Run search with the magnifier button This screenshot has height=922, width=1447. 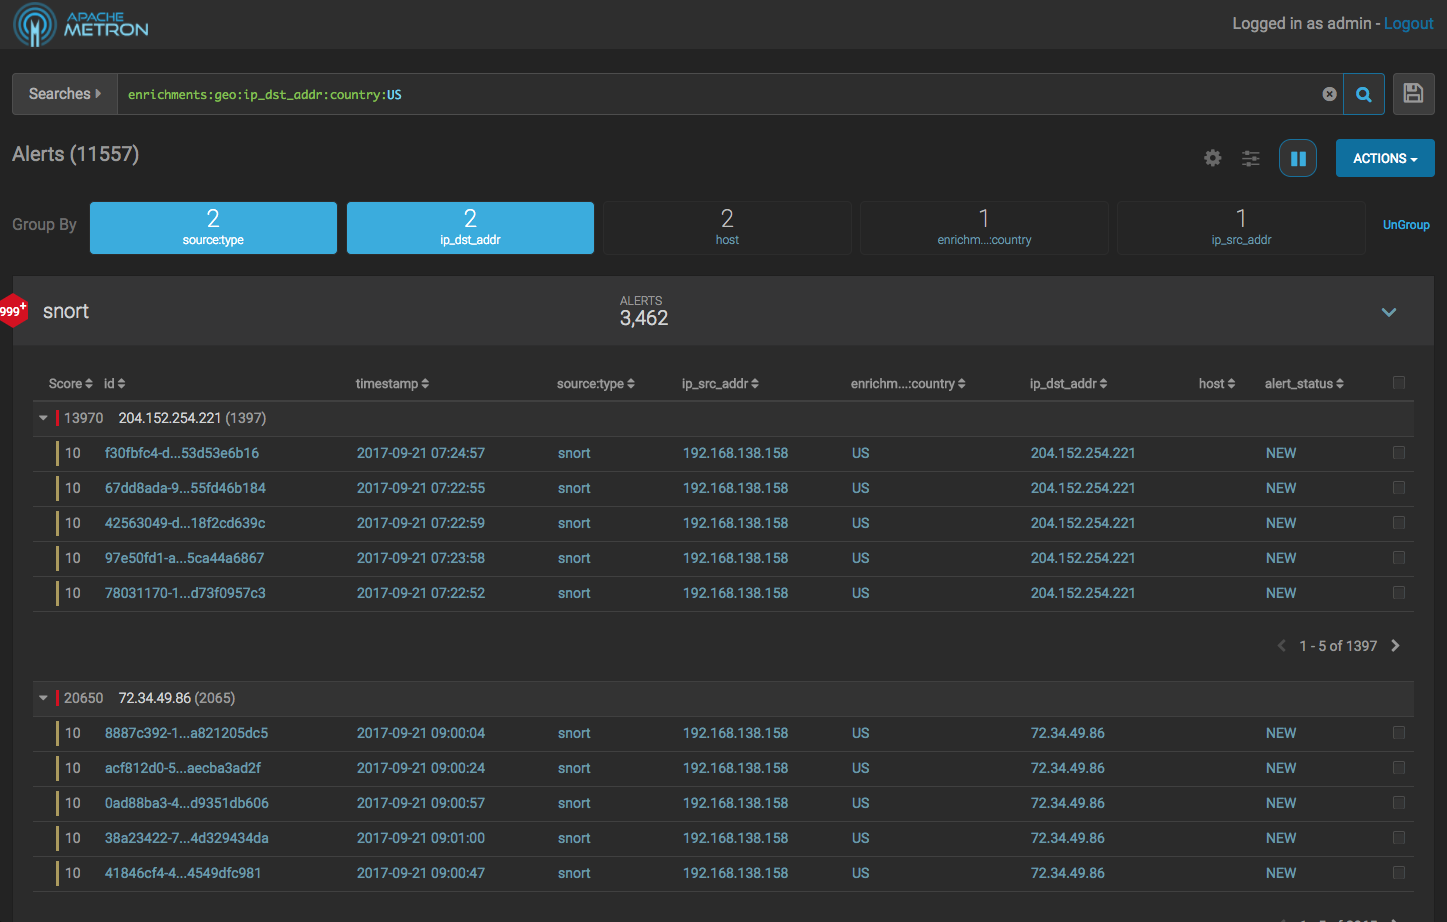click(1364, 94)
